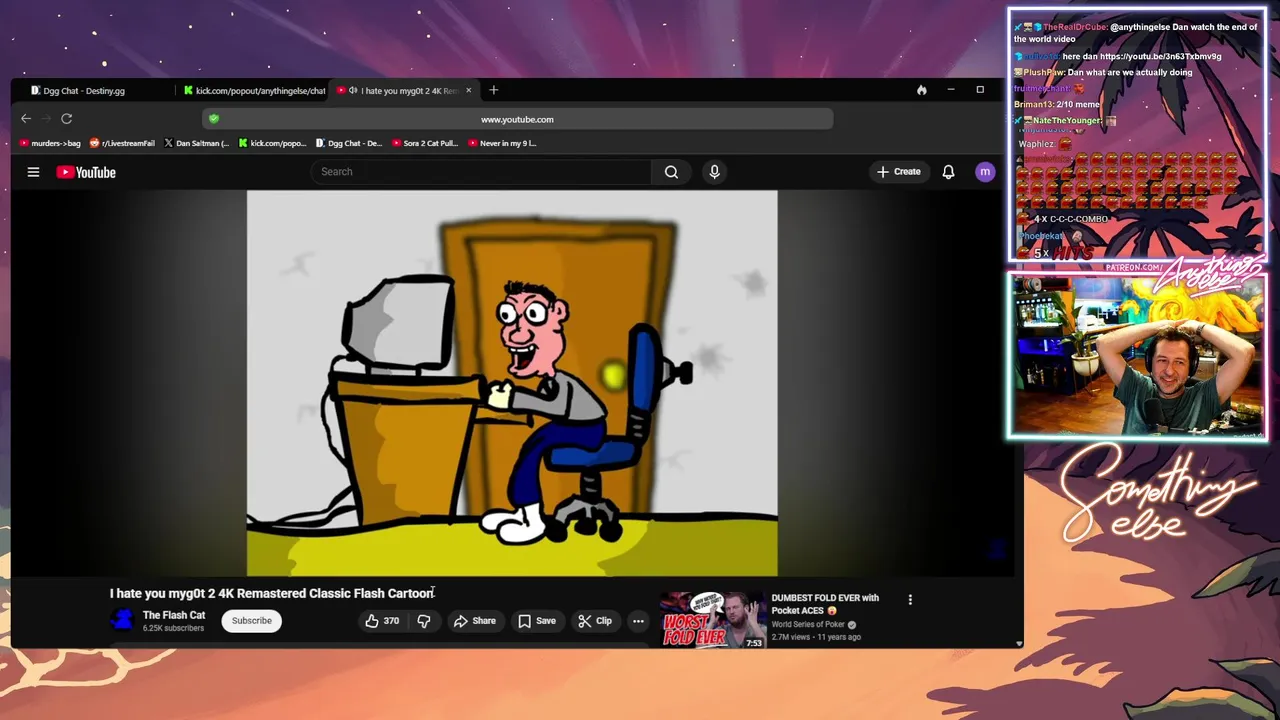Click the video player to pause
Image resolution: width=1280 pixels, height=720 pixels.
512,383
